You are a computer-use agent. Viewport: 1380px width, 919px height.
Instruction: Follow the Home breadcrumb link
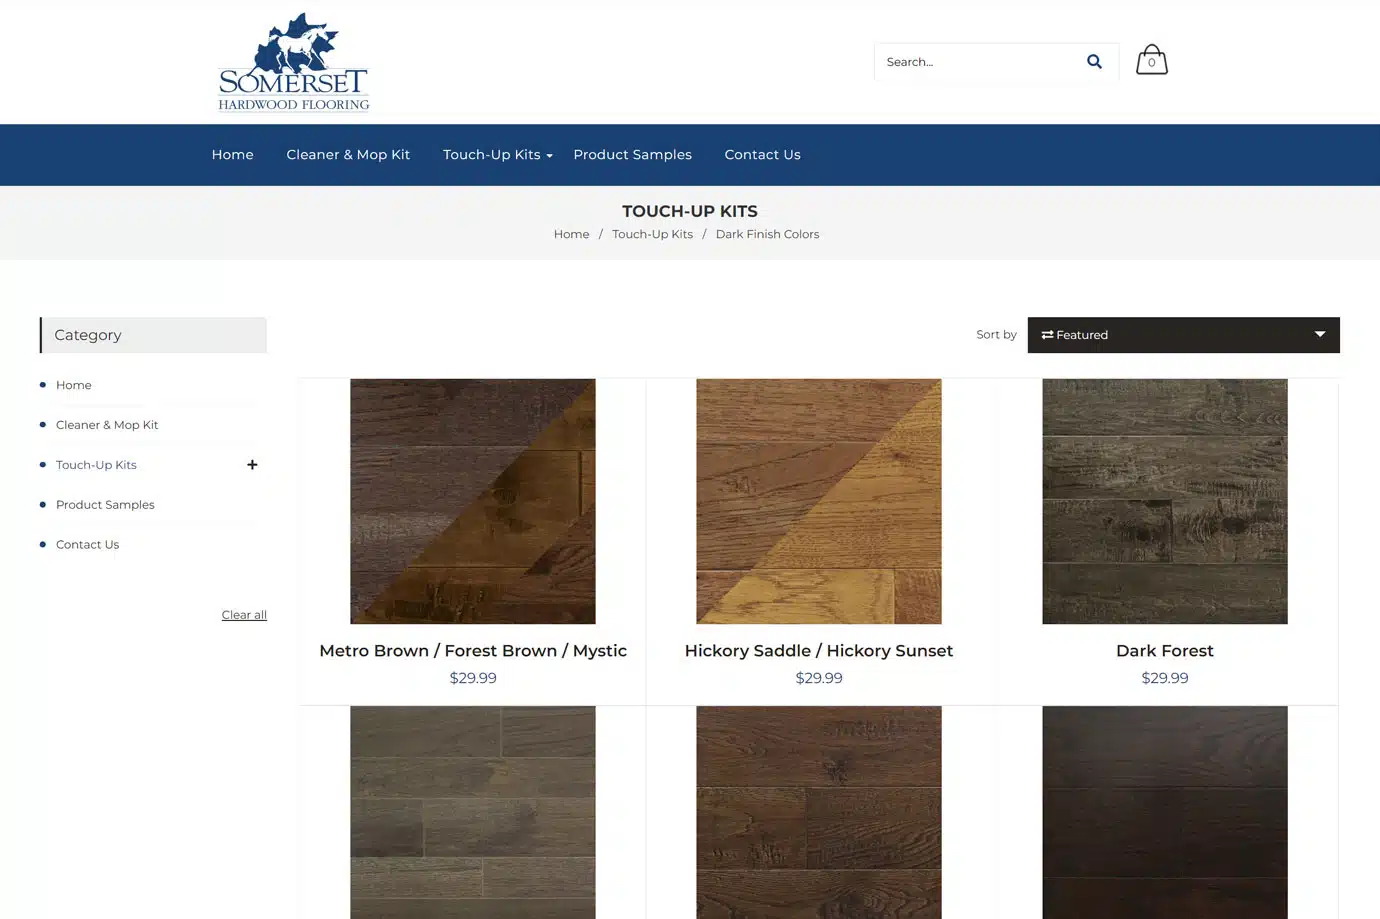[x=571, y=234]
